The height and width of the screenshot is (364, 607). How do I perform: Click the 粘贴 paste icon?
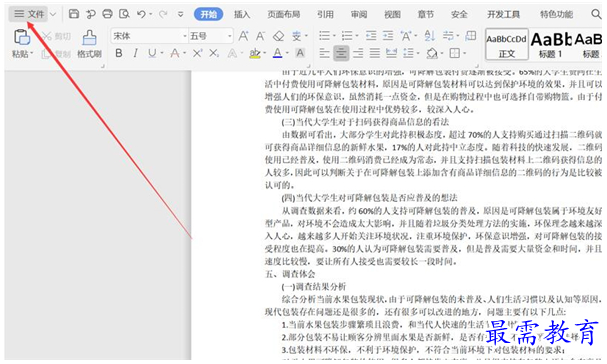pos(22,38)
